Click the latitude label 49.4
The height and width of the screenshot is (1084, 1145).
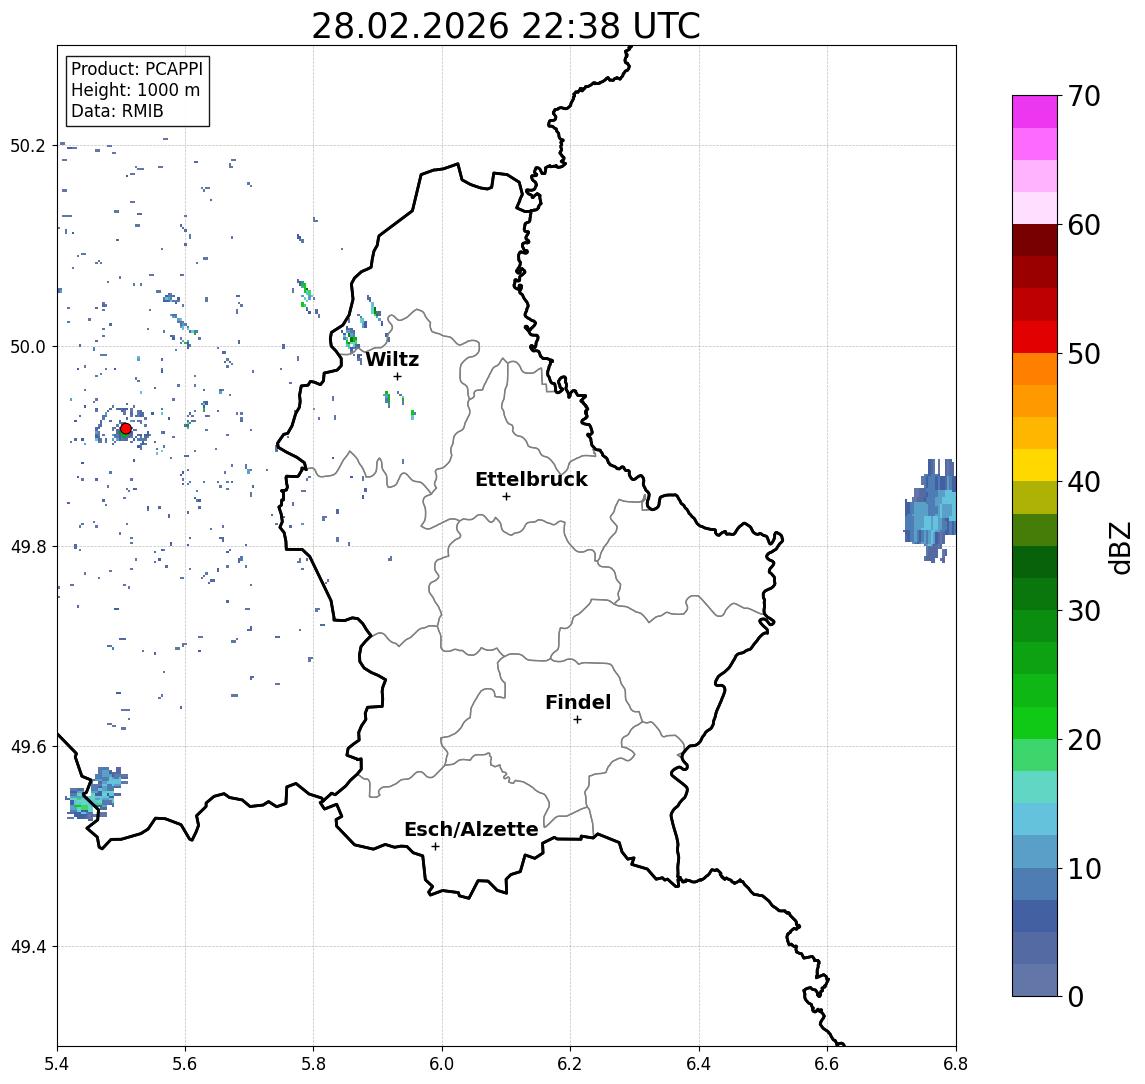(x=28, y=947)
